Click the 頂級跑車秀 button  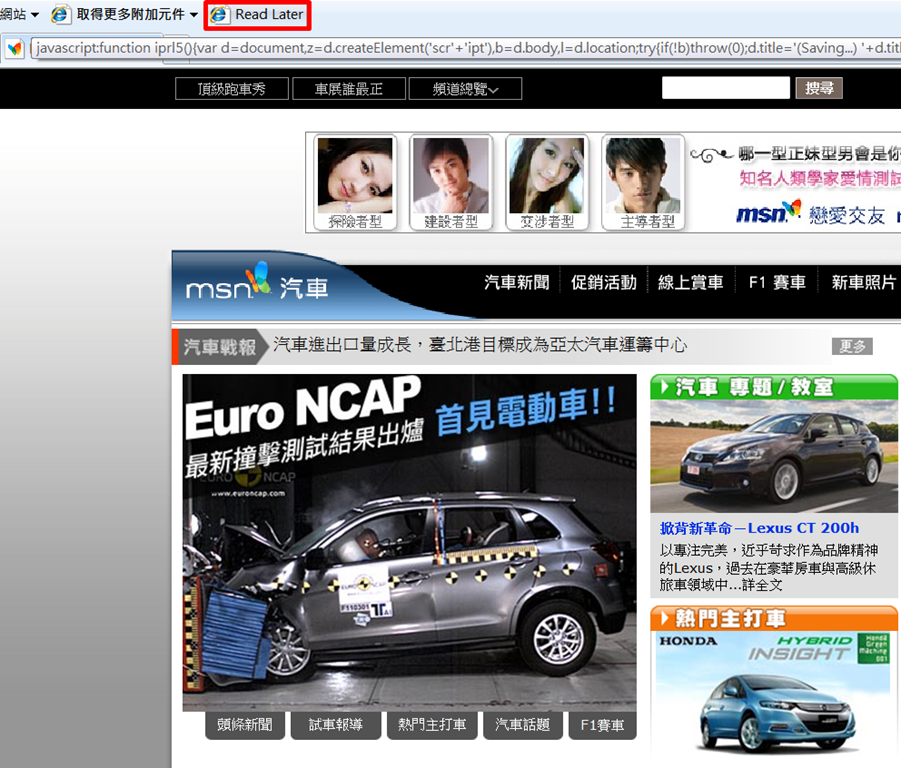232,89
